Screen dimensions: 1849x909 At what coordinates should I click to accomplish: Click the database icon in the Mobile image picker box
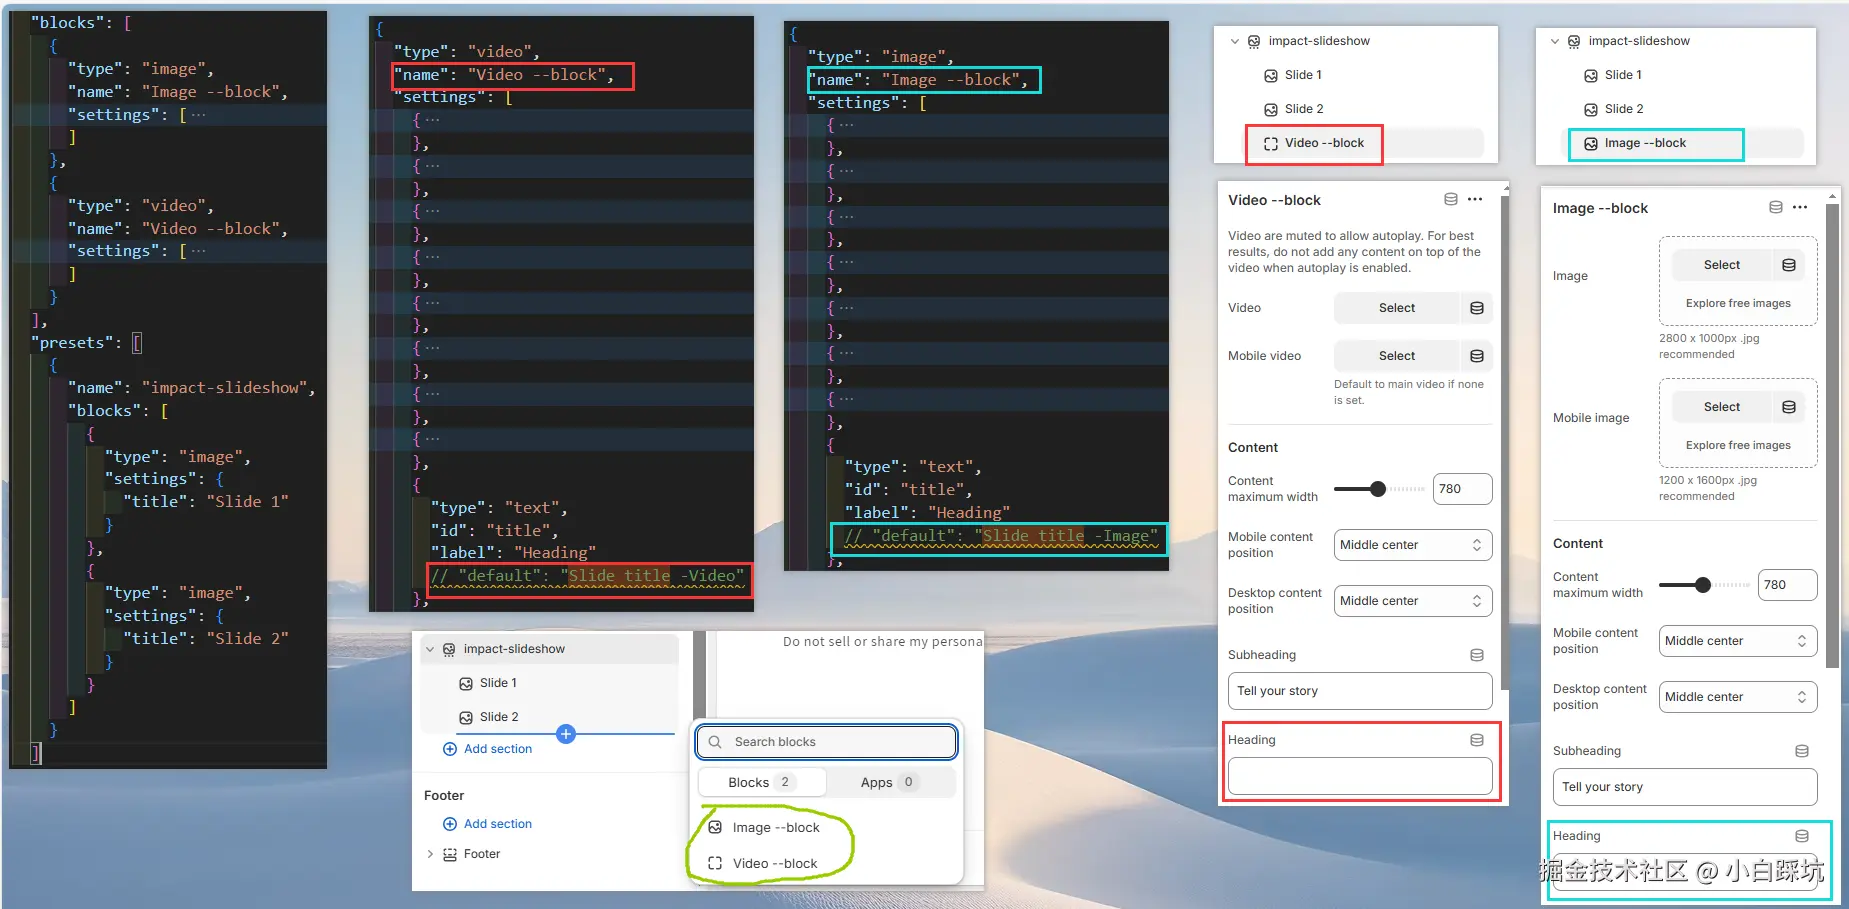(x=1789, y=407)
